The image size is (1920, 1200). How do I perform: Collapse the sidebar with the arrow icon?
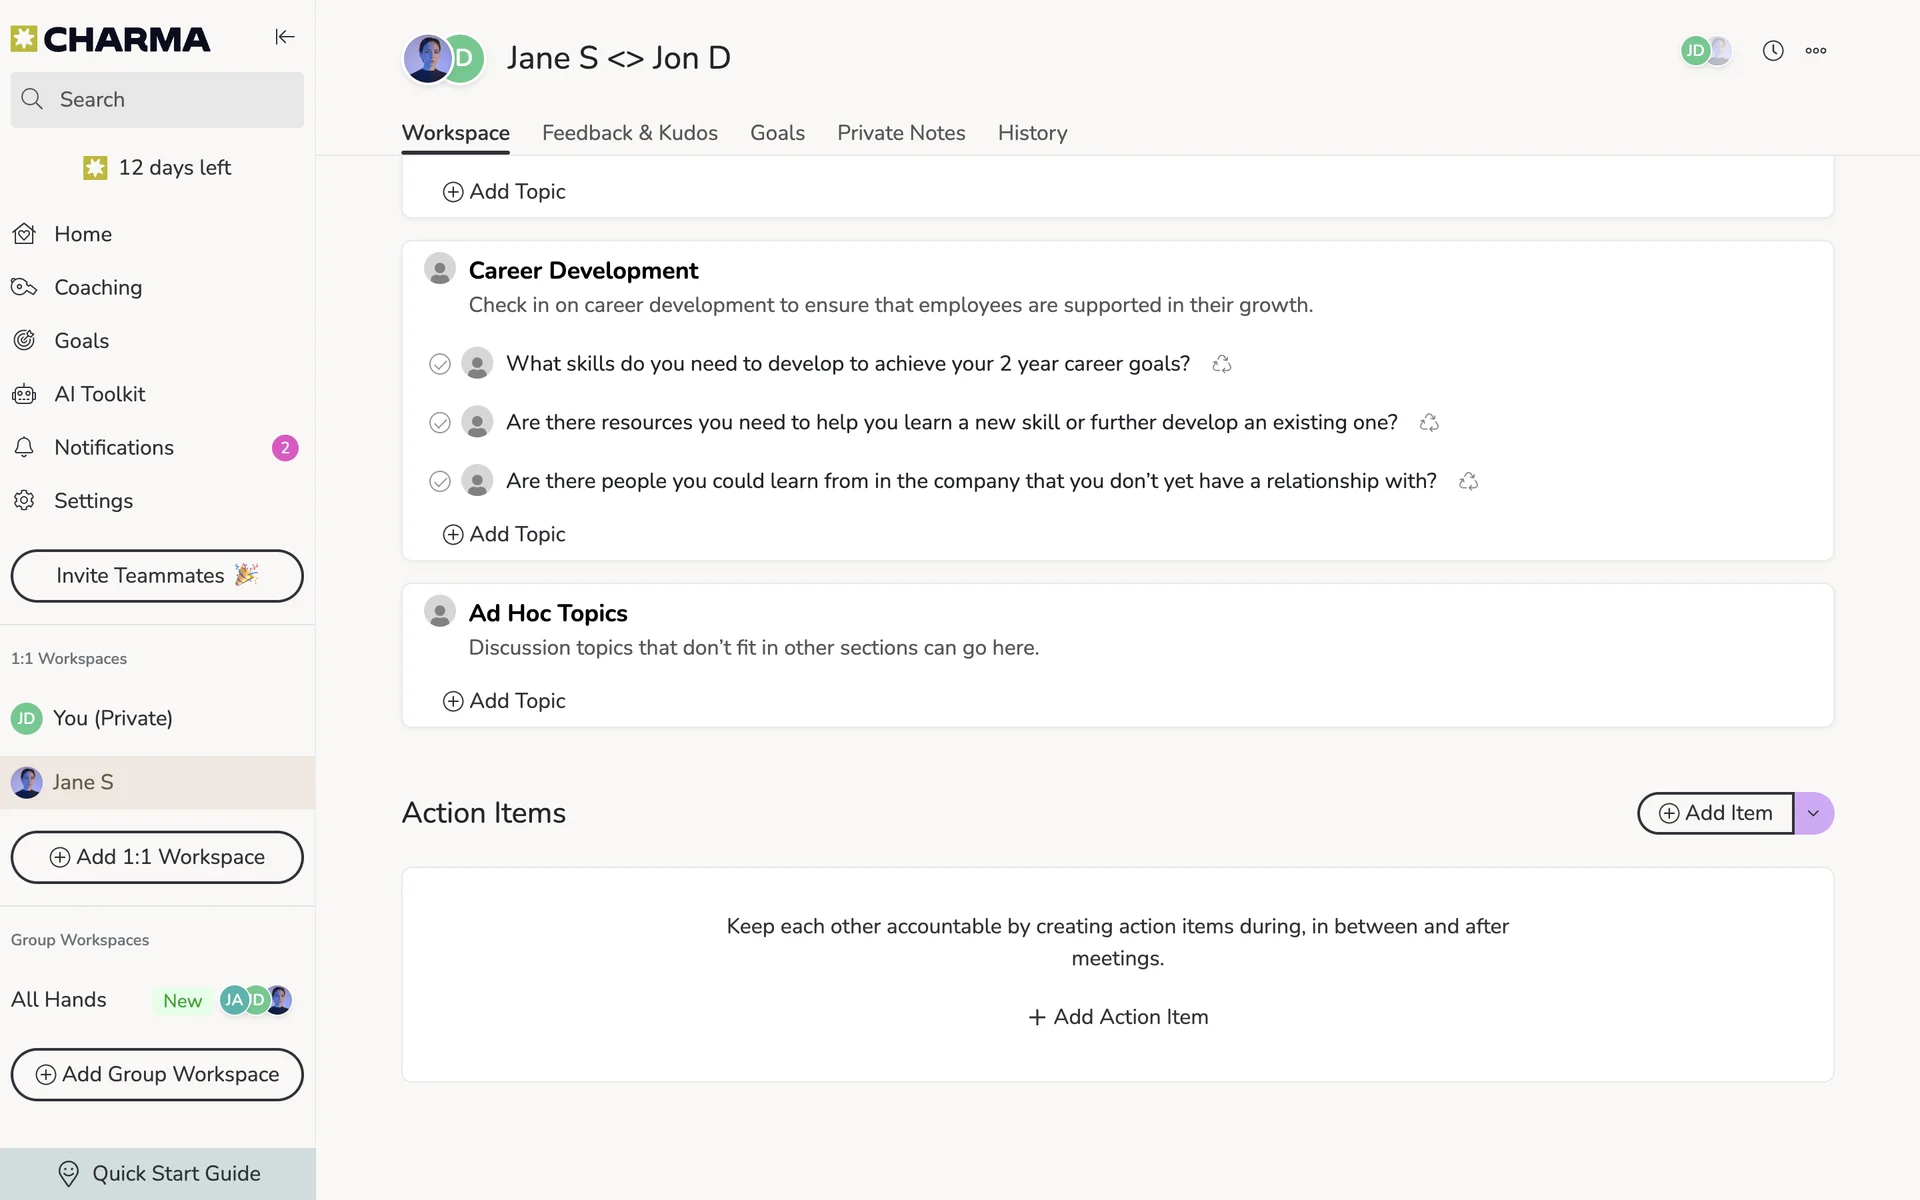[x=285, y=37]
